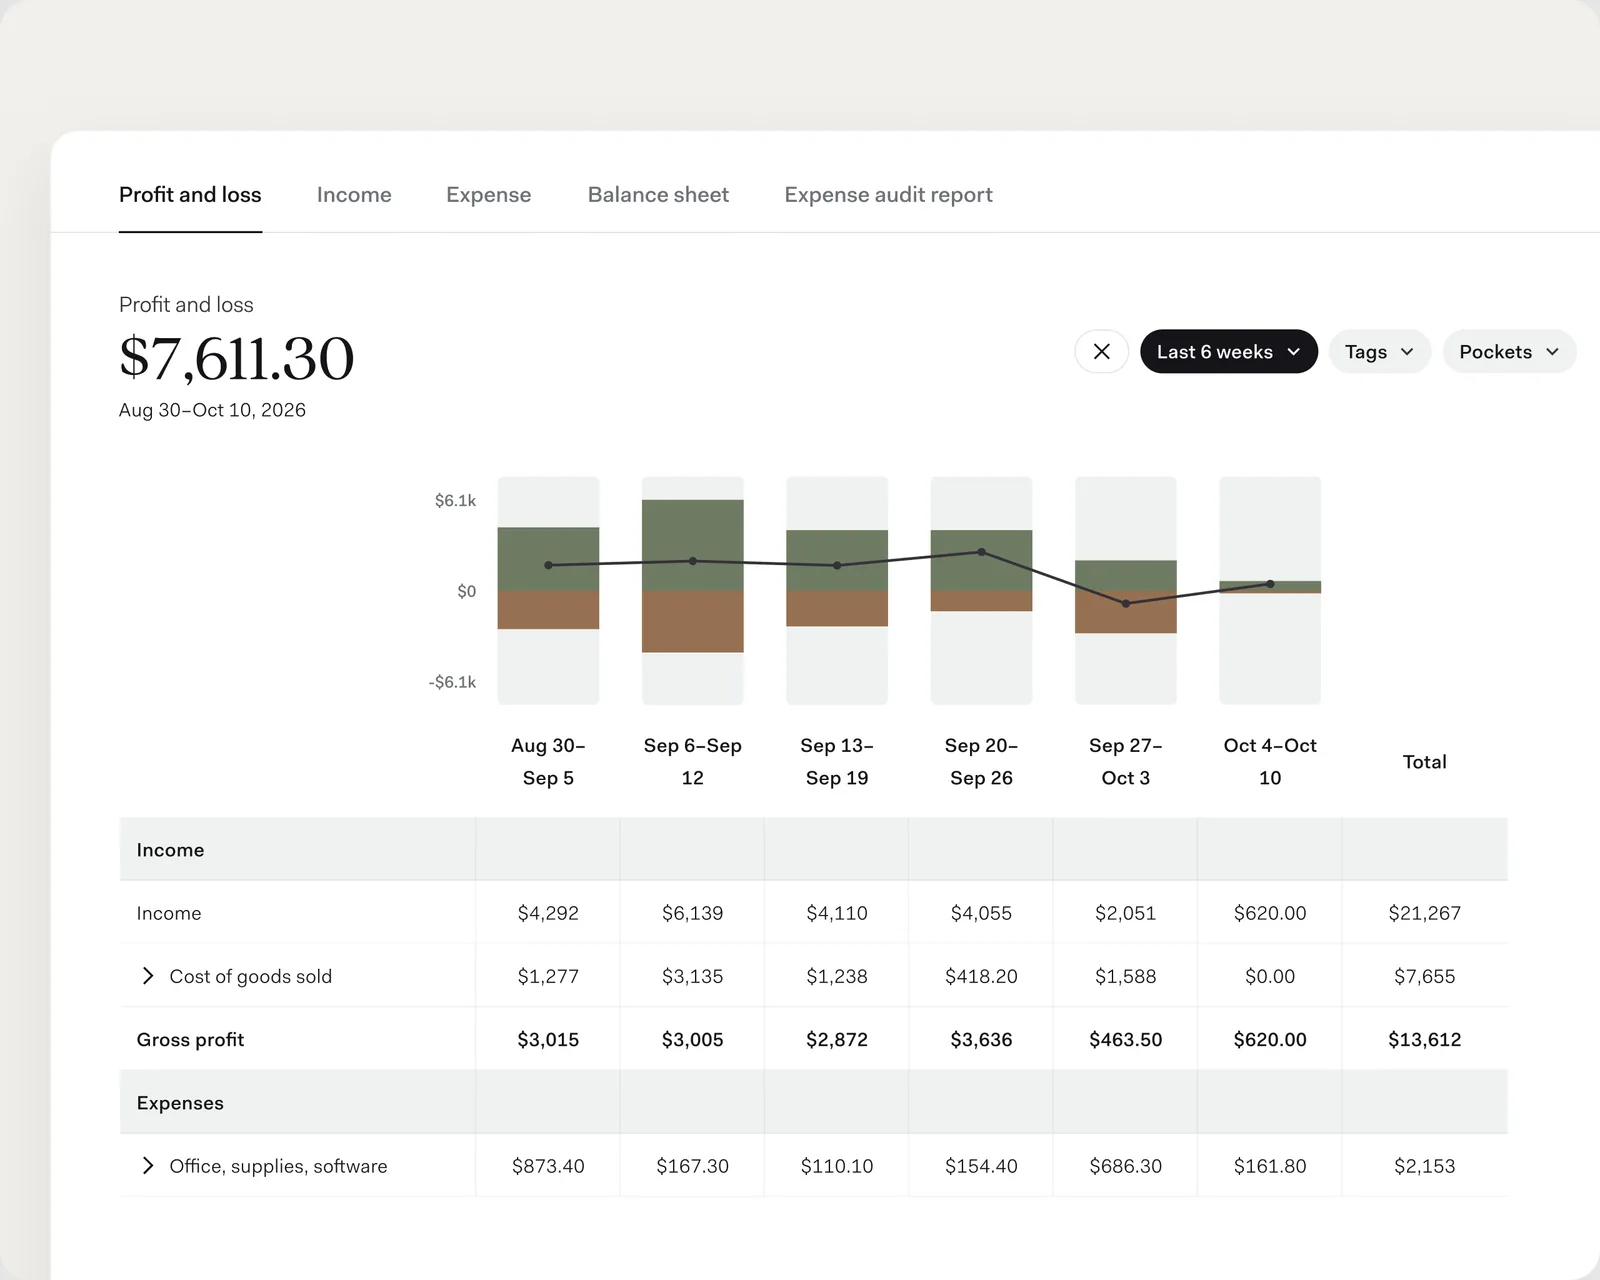Open the Pockets filter dropdown
The image size is (1600, 1280).
click(x=1508, y=351)
